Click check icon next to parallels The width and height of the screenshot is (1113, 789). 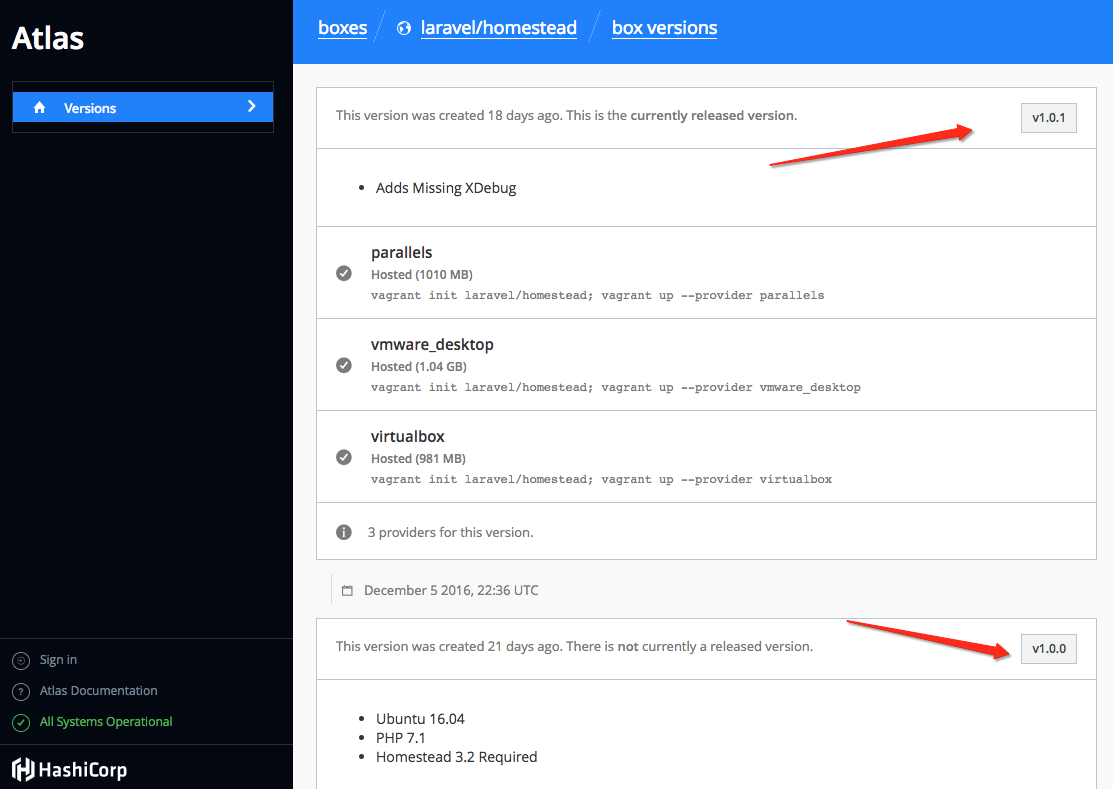pos(344,273)
